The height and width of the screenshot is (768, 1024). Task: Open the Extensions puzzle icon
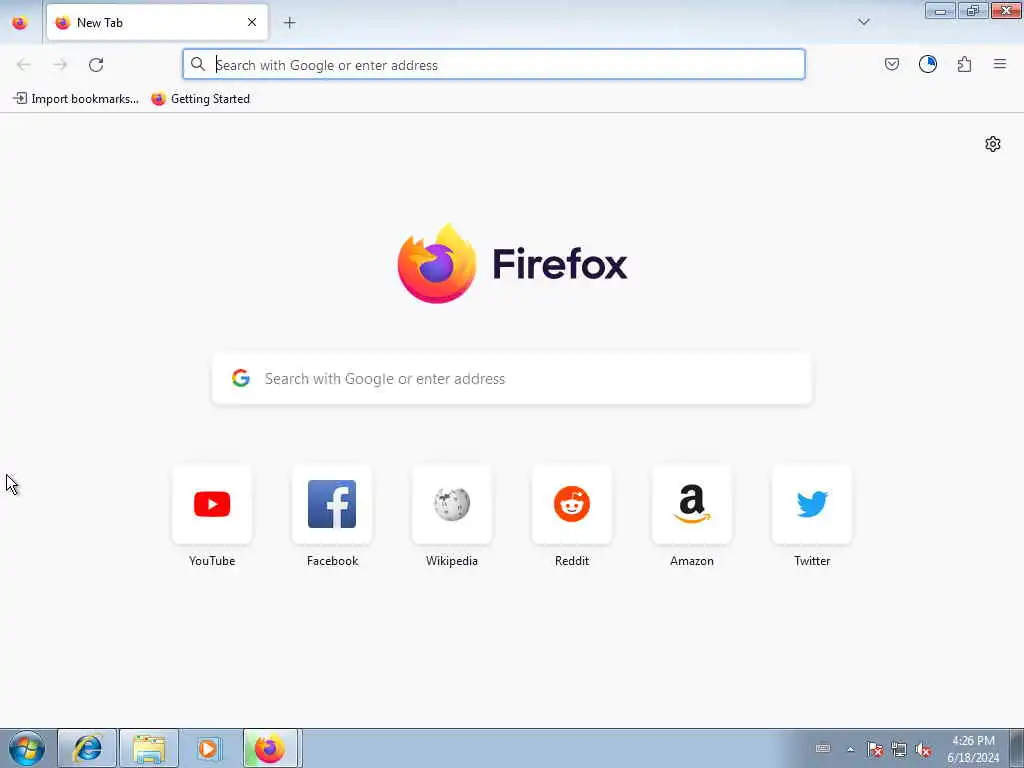coord(964,64)
